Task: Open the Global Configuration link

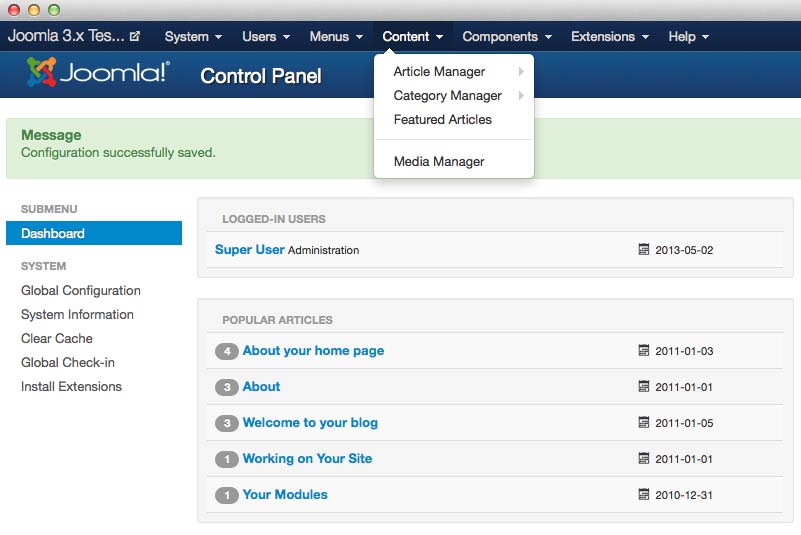Action: coord(81,291)
